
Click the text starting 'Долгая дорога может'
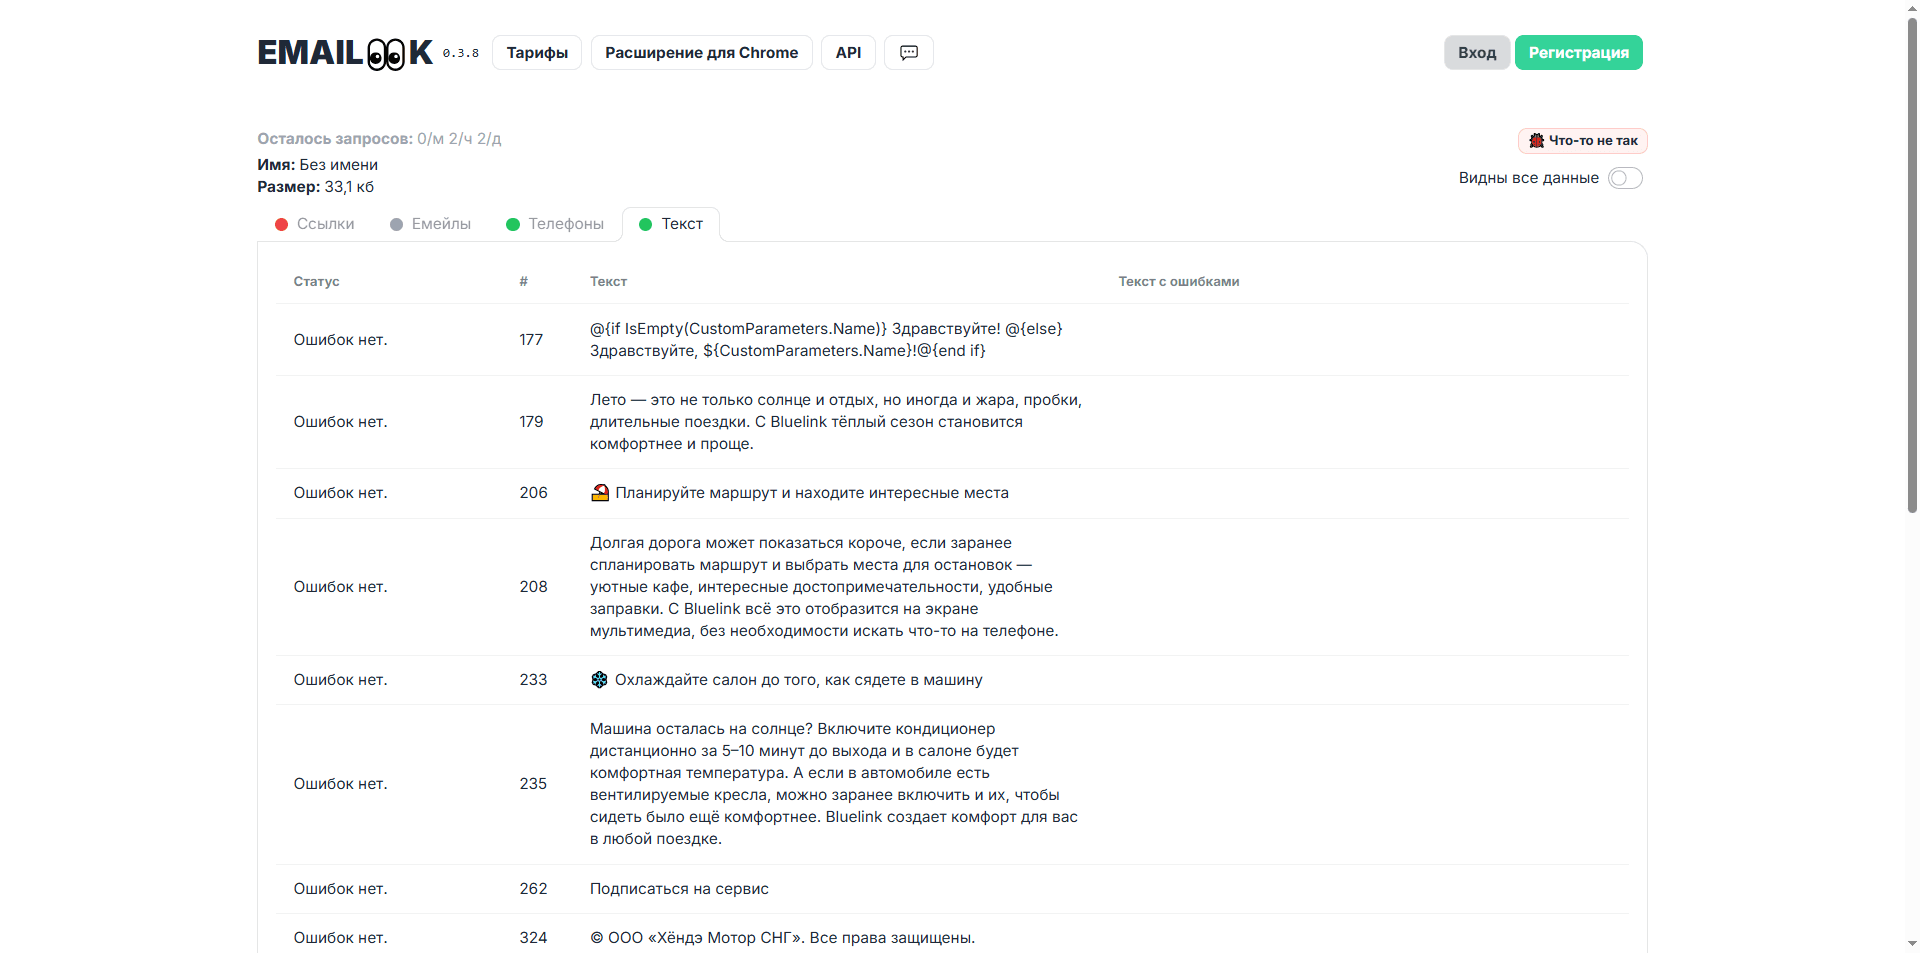[x=824, y=587]
